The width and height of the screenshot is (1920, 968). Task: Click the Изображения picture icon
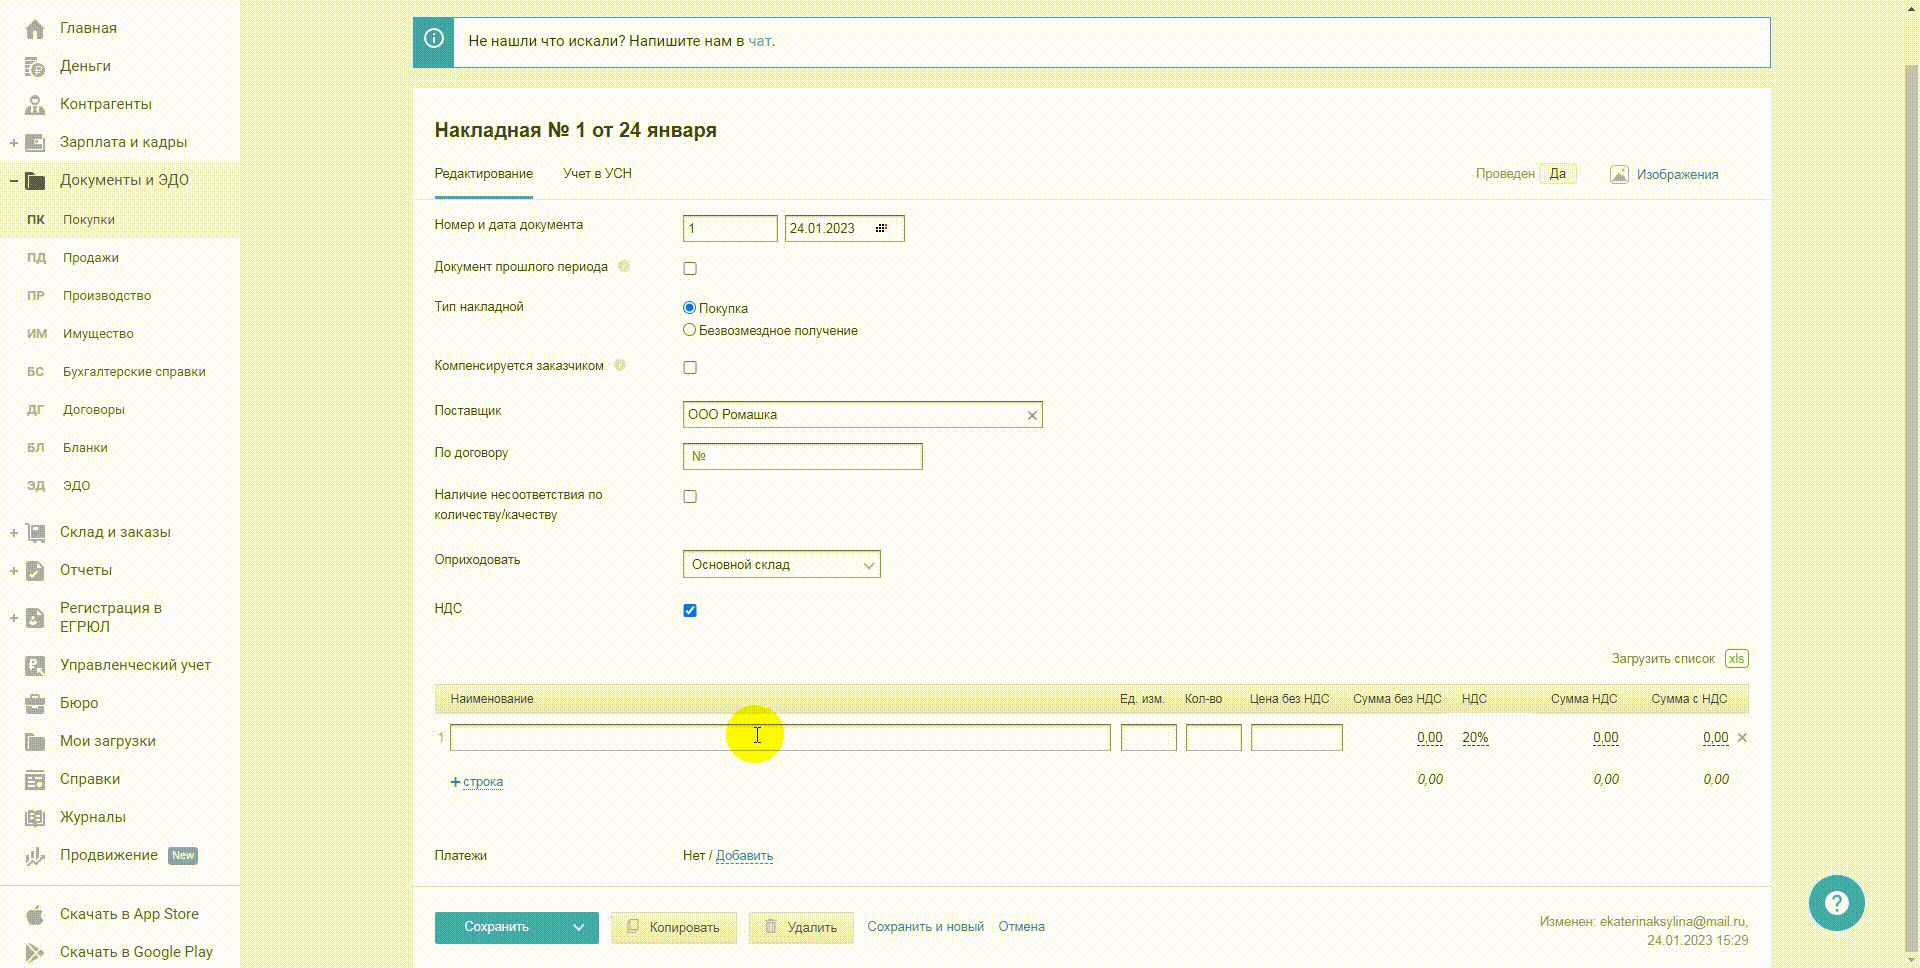[x=1619, y=175]
